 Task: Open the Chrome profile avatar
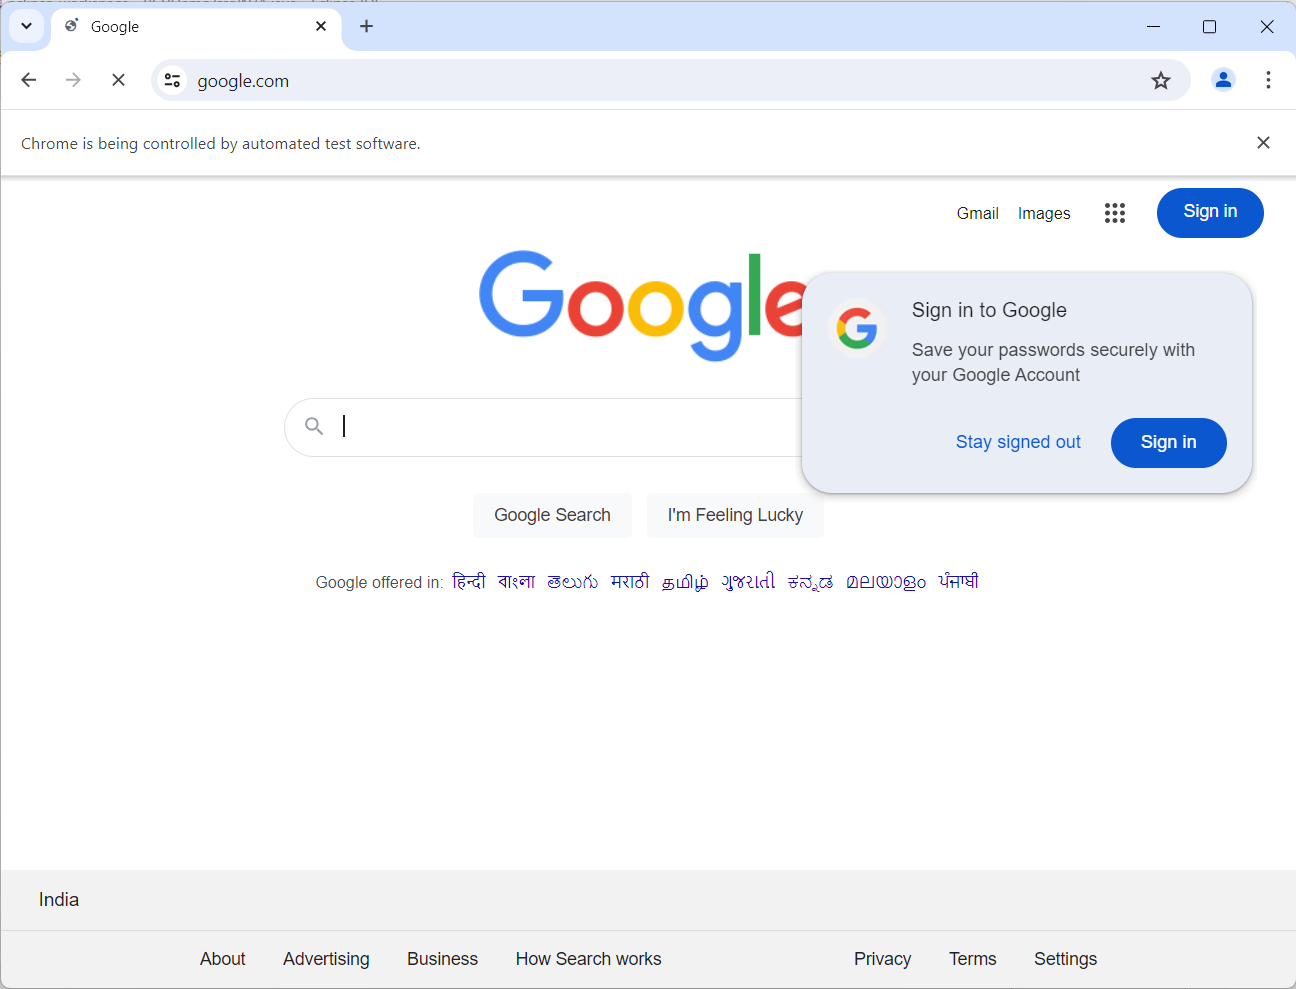click(1222, 80)
